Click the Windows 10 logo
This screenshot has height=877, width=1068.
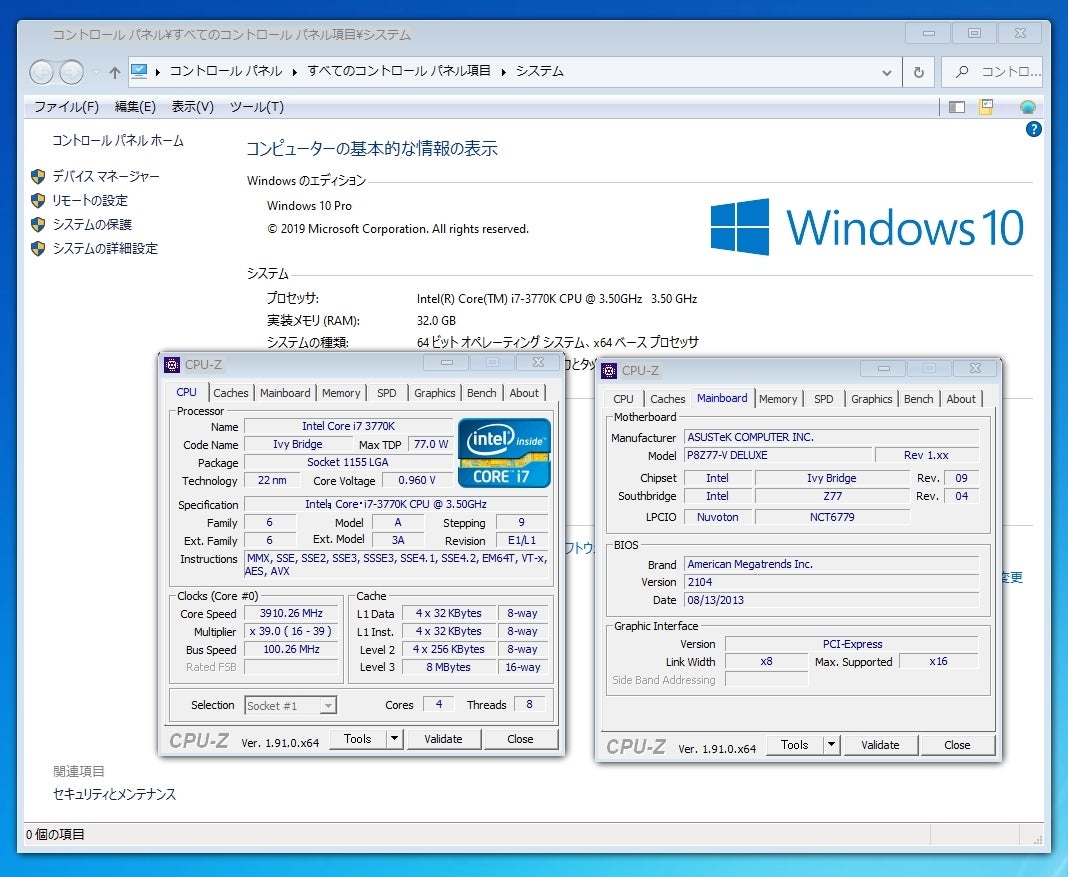point(867,227)
